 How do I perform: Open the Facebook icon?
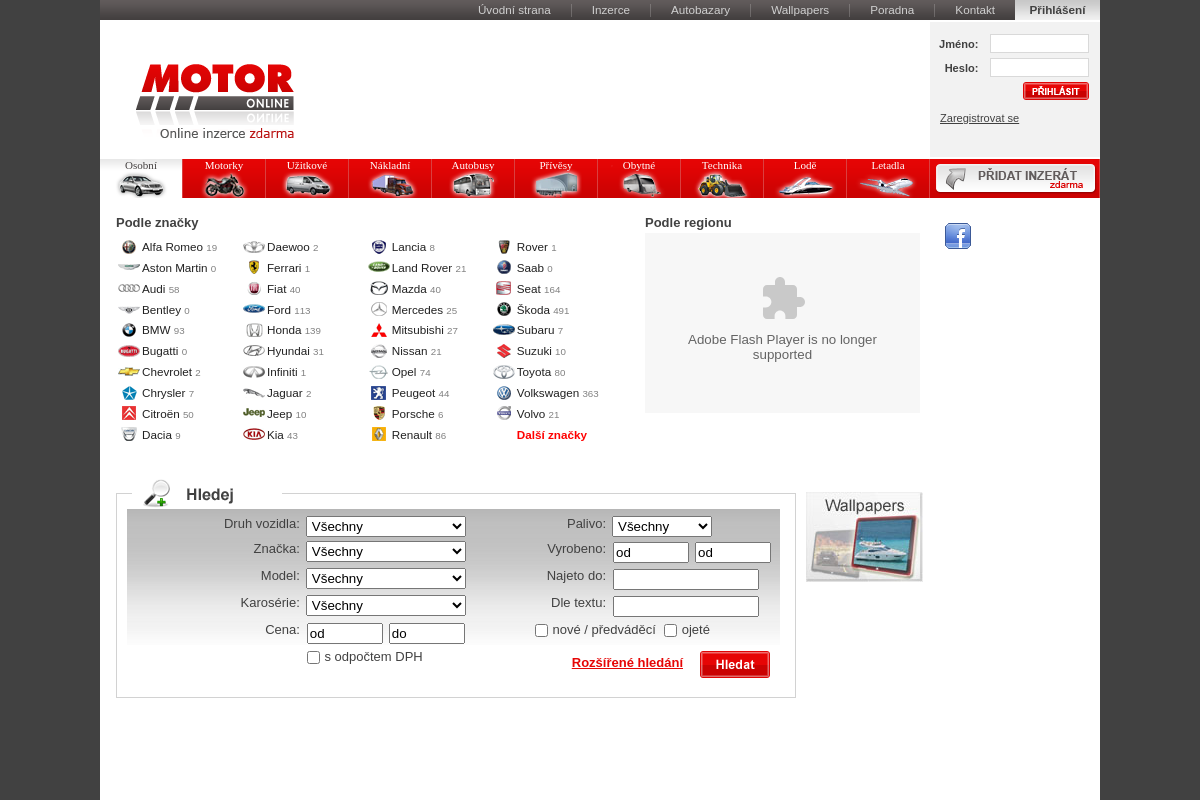coord(957,236)
